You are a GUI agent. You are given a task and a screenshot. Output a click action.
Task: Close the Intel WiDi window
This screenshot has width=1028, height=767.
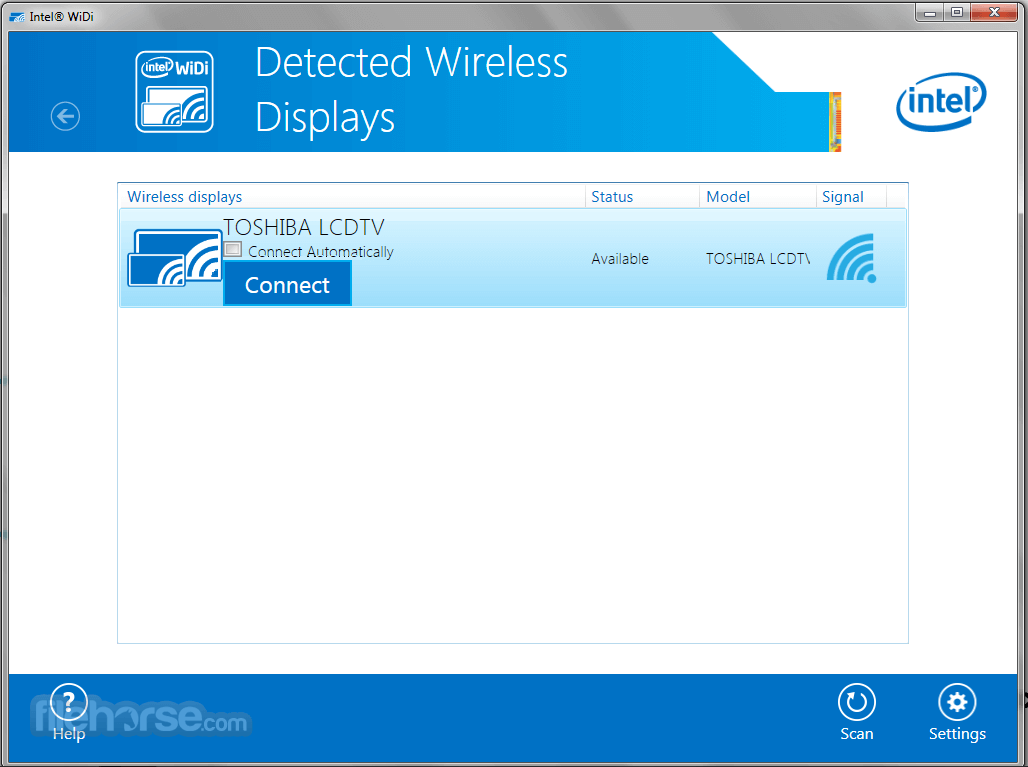[994, 12]
